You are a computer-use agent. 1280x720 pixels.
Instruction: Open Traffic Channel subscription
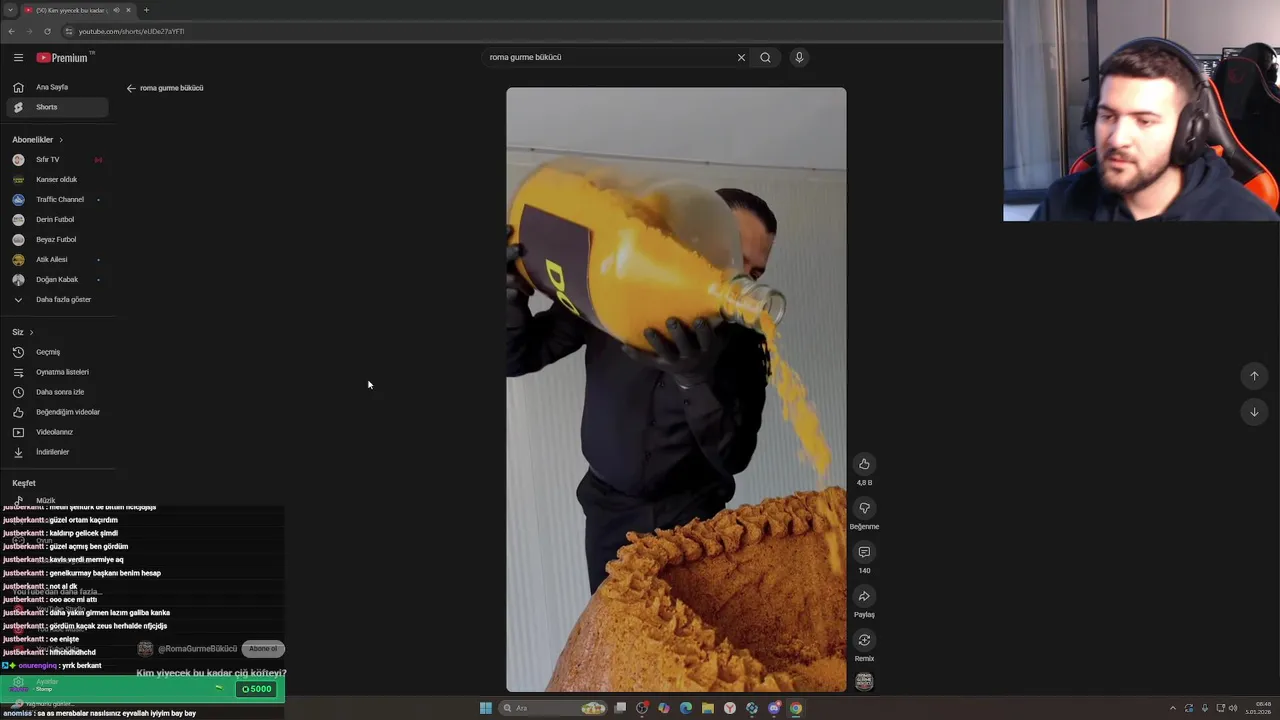pos(56,200)
